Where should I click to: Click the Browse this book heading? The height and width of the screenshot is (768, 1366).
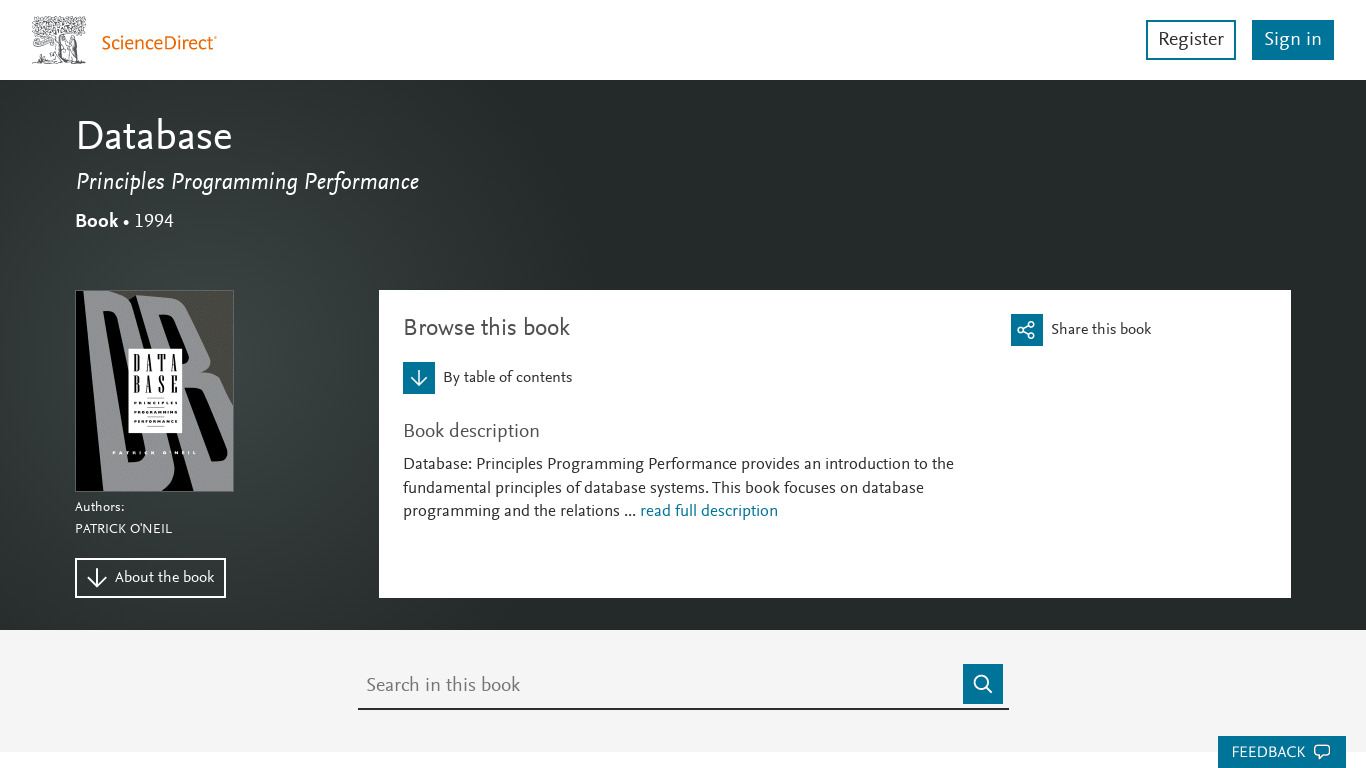pos(486,328)
